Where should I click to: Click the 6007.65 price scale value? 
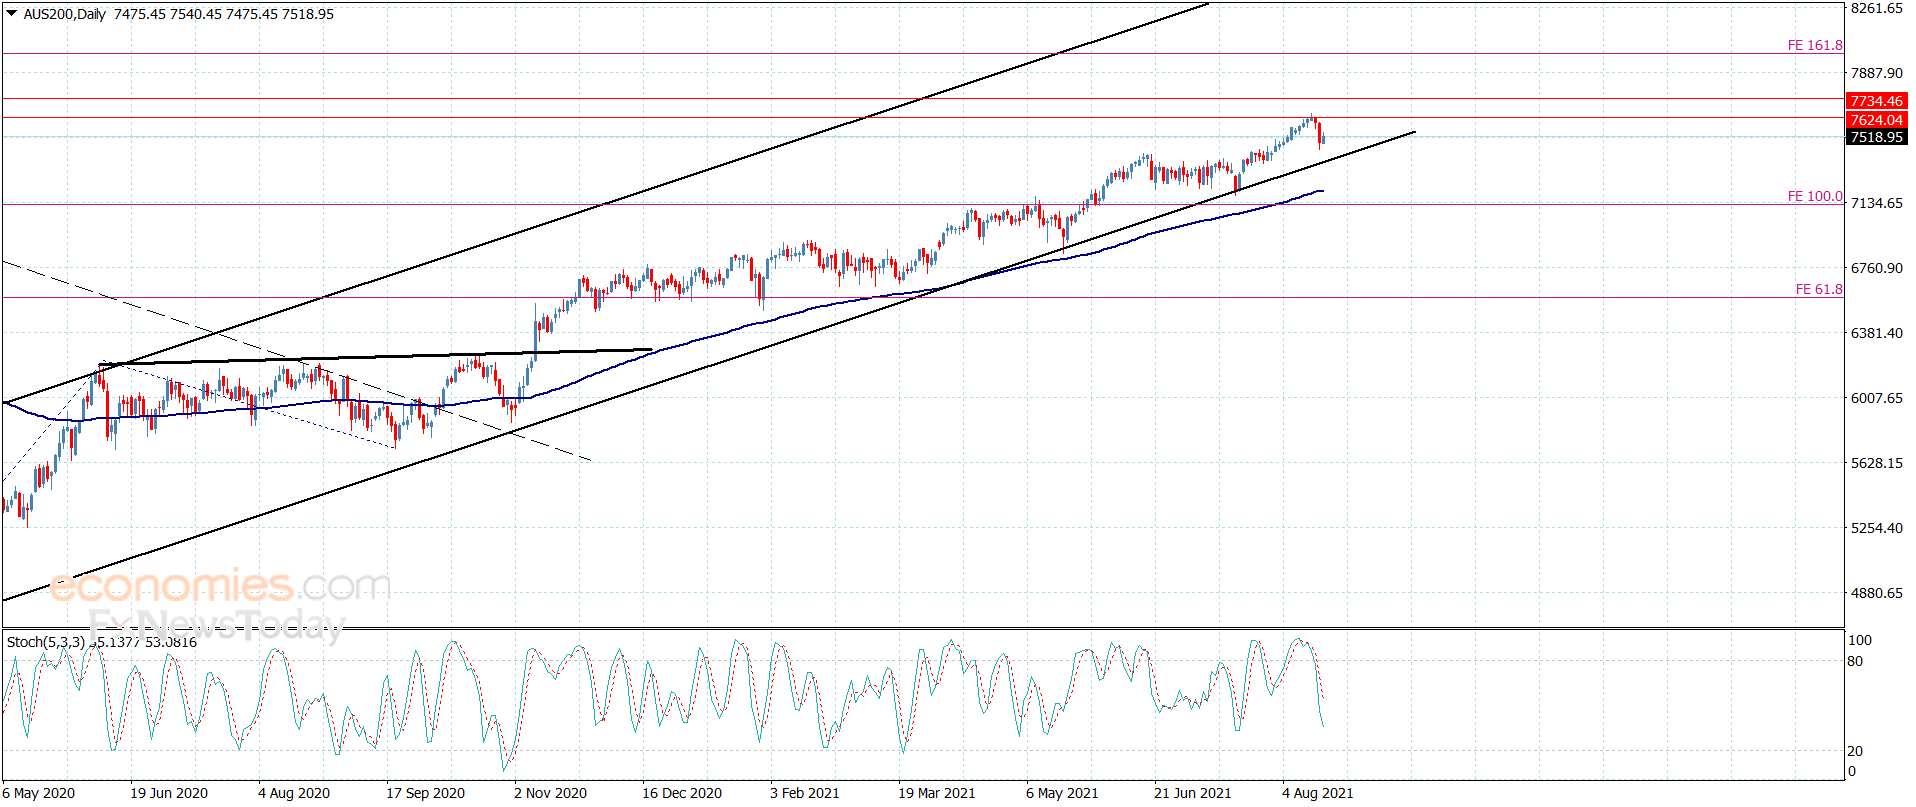click(x=1876, y=398)
